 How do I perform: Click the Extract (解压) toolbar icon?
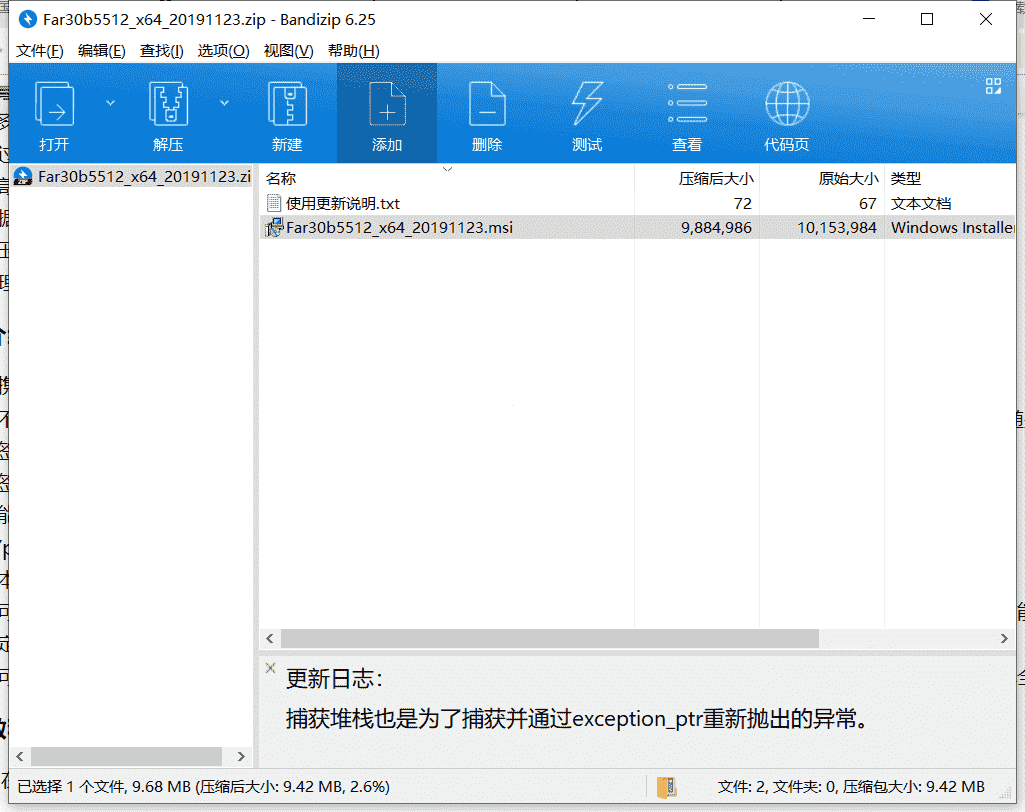(x=168, y=104)
